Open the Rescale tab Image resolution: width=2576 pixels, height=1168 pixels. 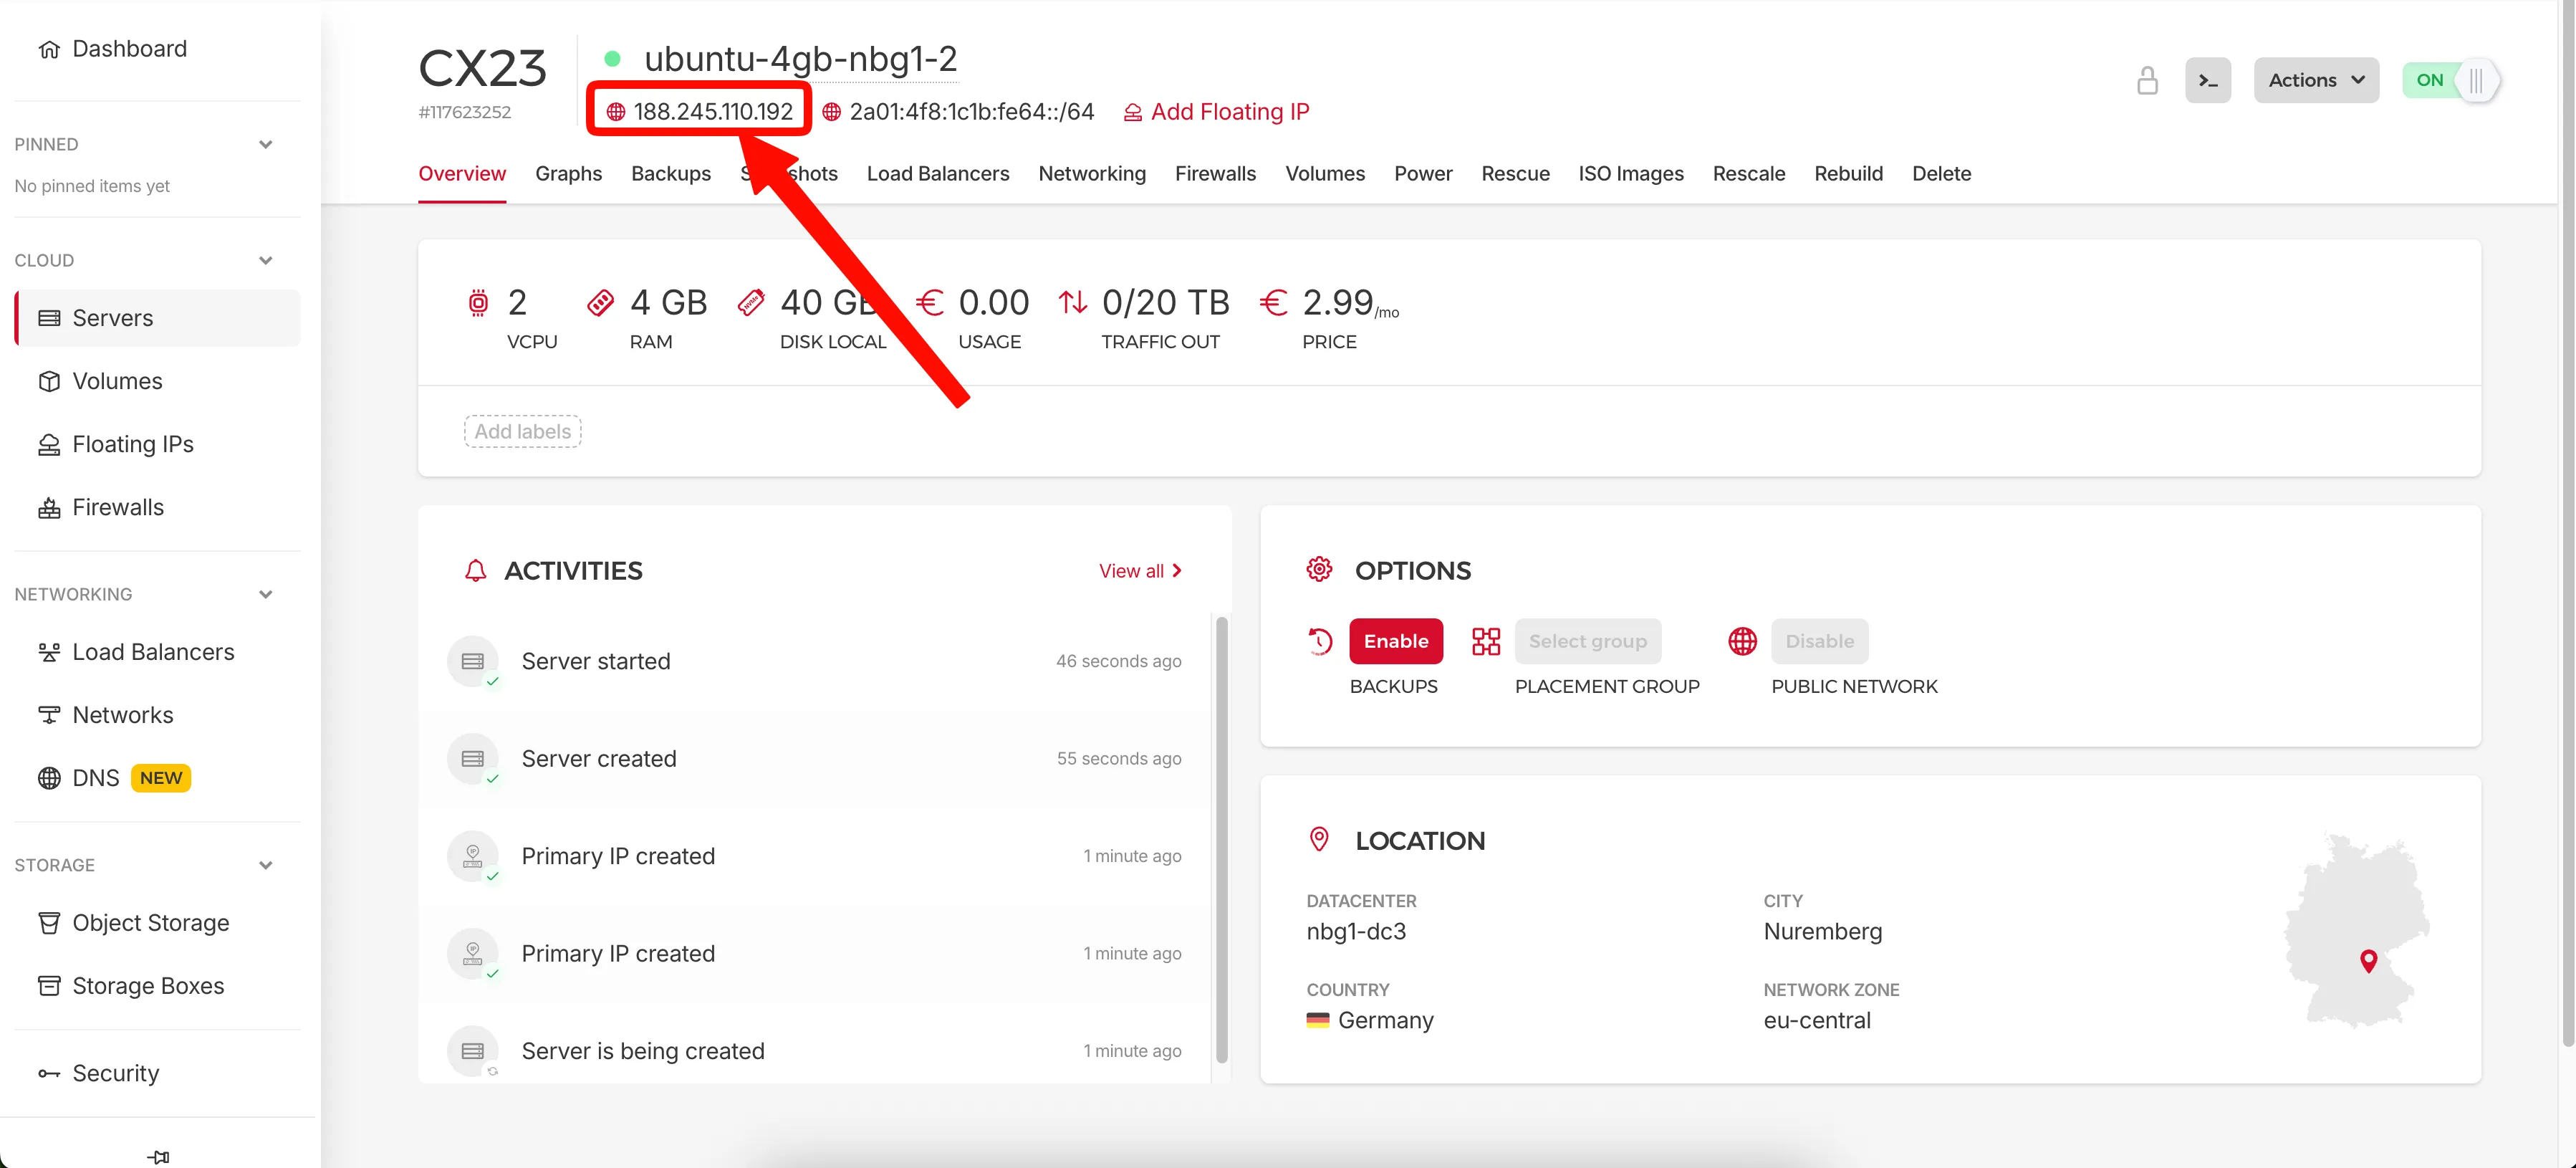(x=1749, y=173)
